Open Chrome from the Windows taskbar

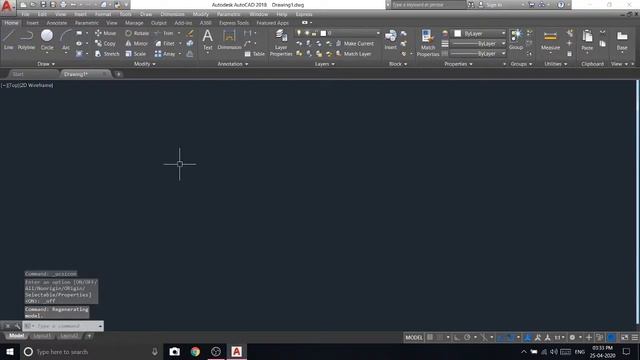click(x=195, y=351)
